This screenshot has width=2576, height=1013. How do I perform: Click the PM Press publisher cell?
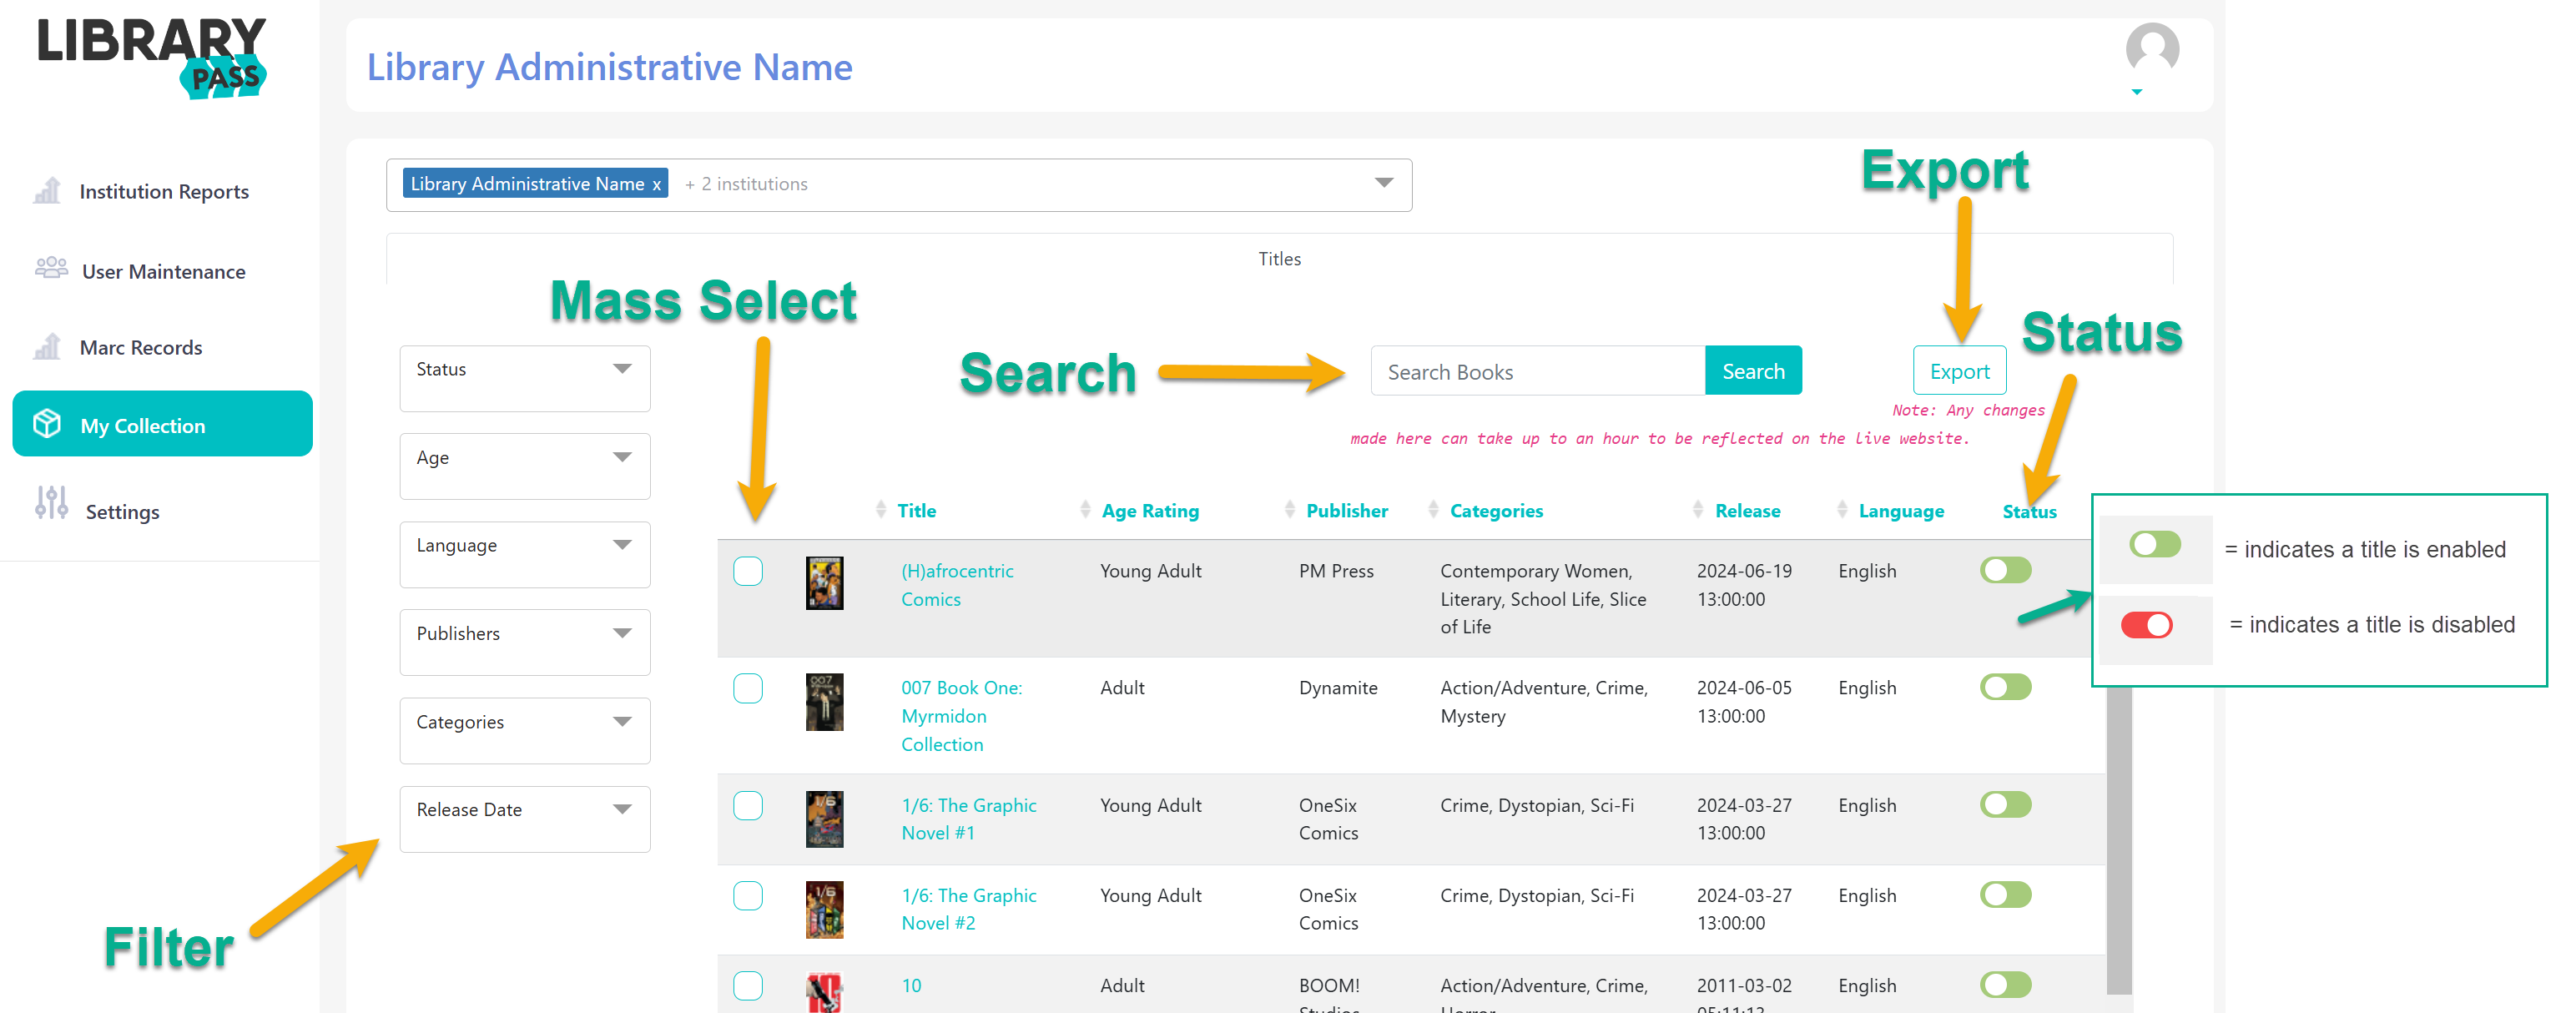click(x=1335, y=571)
